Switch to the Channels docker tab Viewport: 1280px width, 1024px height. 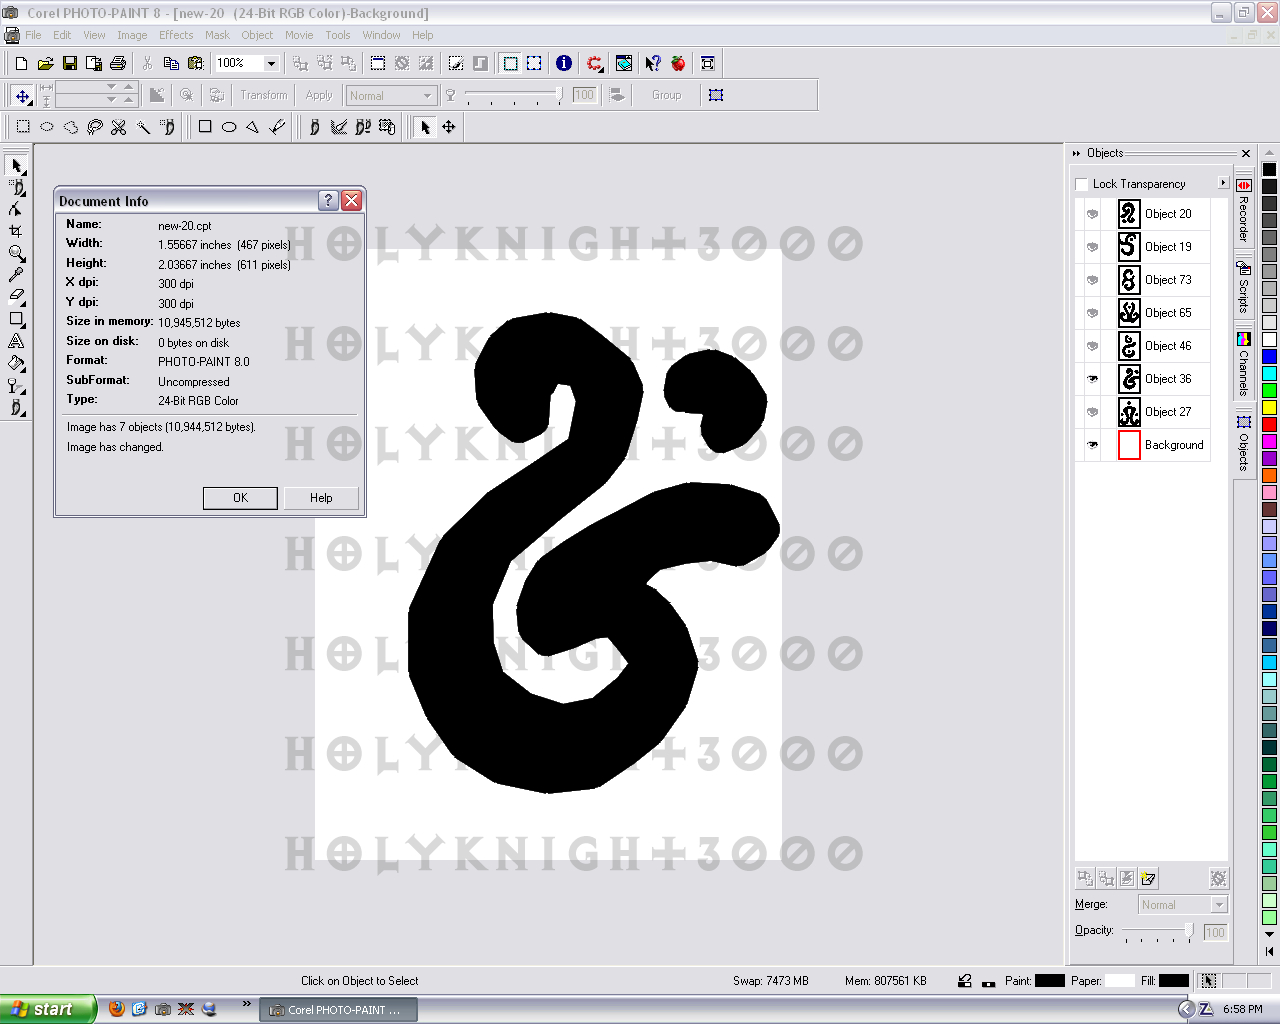[x=1244, y=365]
